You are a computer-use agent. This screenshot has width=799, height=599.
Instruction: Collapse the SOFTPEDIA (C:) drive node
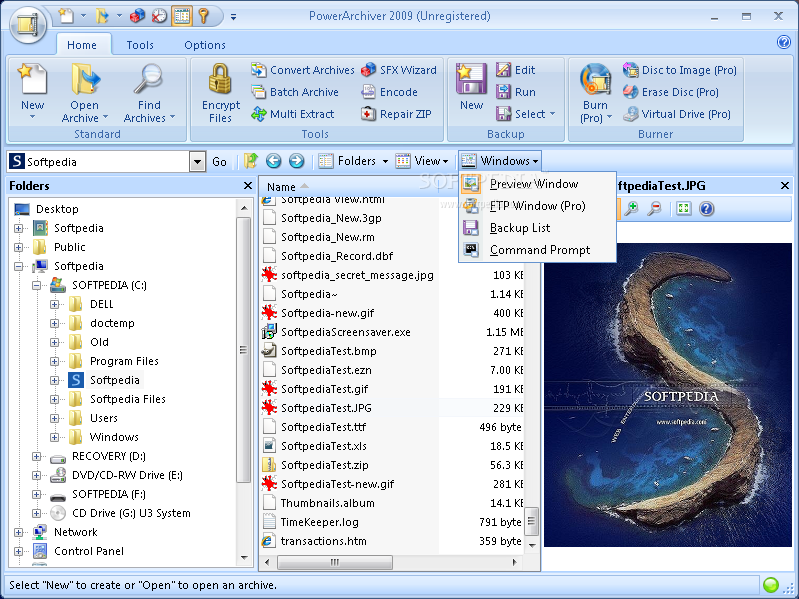tap(36, 285)
